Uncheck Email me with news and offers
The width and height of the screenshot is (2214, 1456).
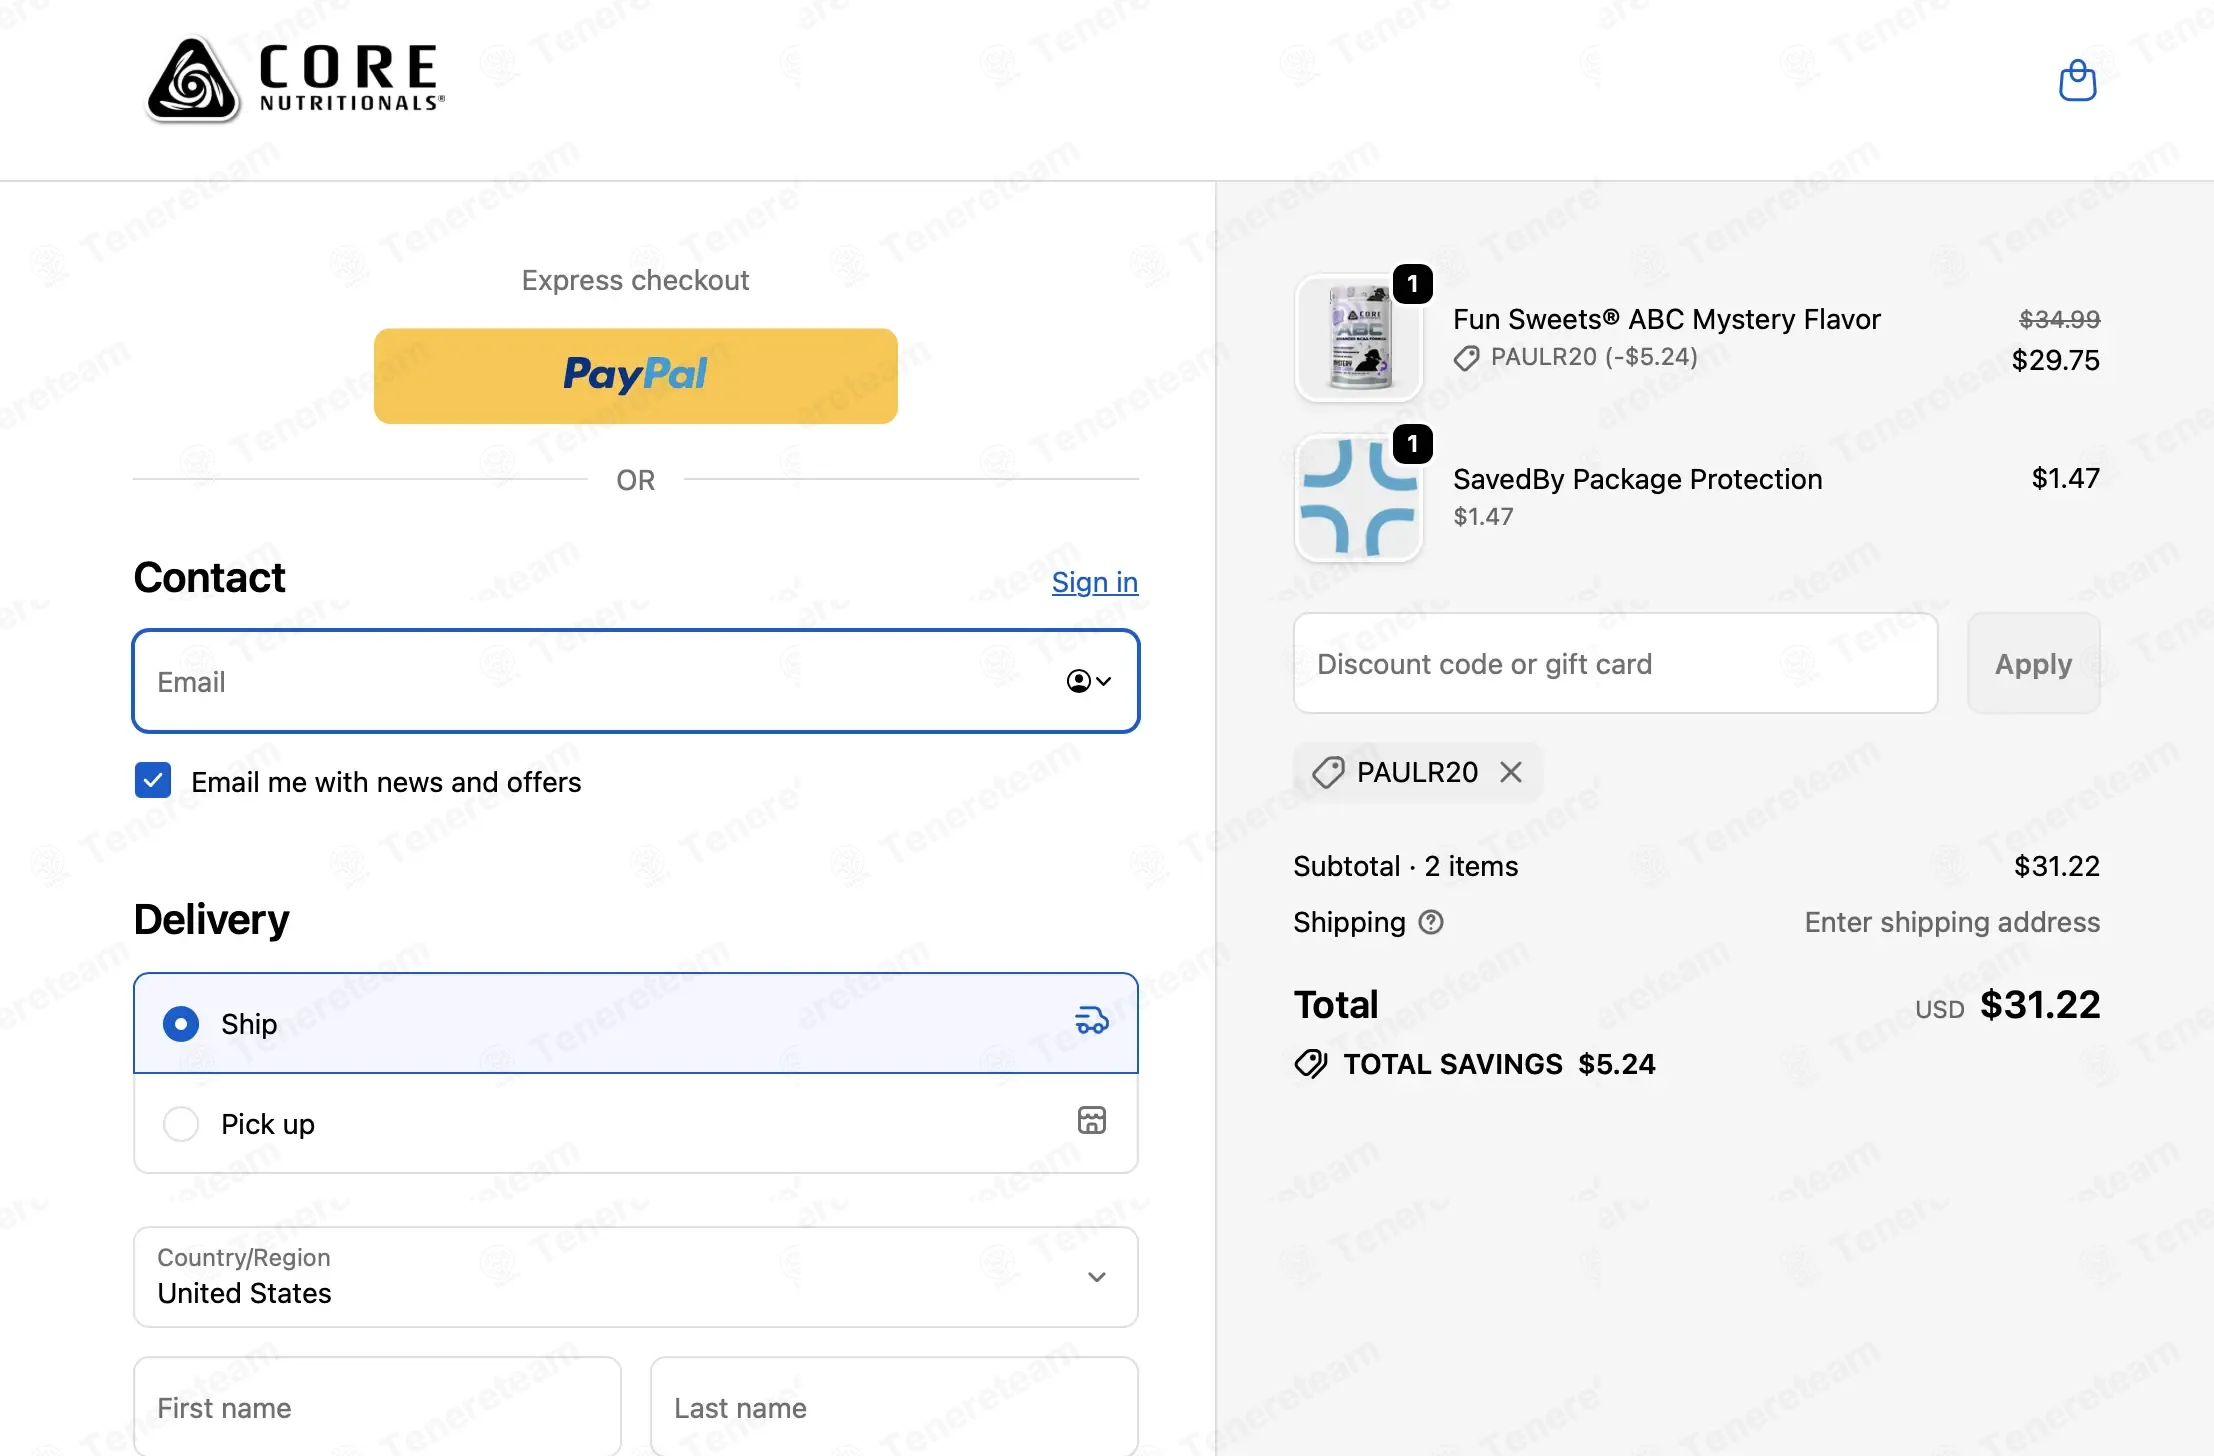pos(153,780)
